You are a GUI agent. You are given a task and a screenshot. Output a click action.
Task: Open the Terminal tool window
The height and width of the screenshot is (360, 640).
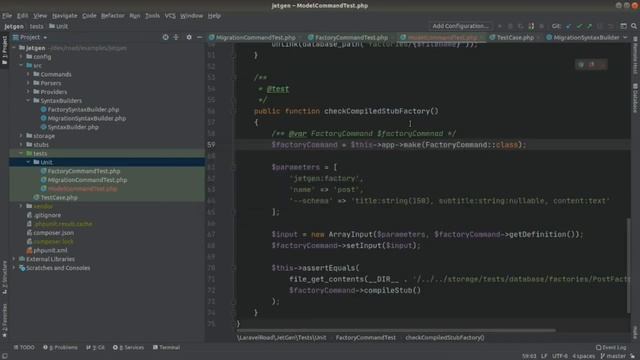click(x=167, y=348)
